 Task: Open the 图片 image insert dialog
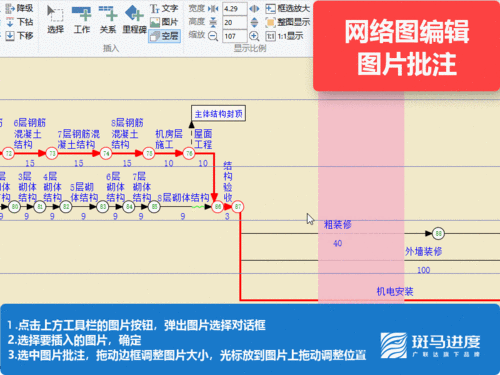click(164, 22)
